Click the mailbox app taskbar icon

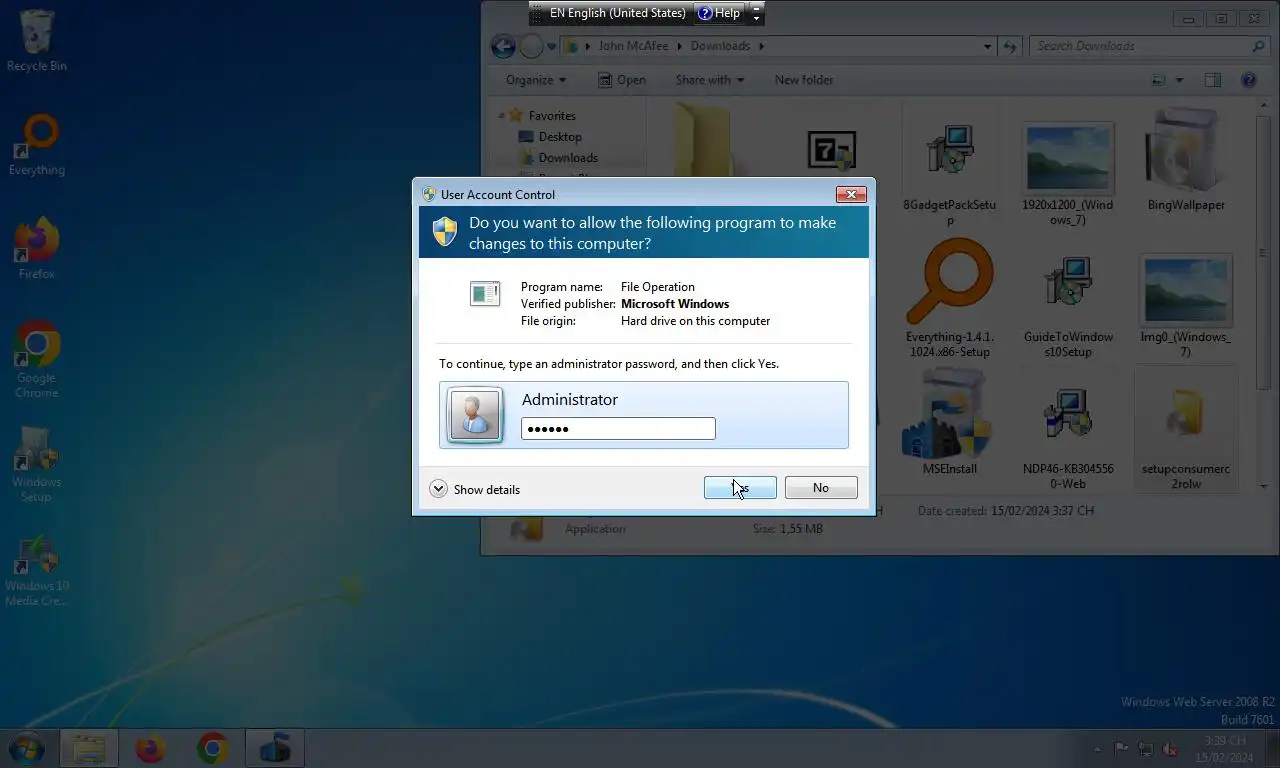[274, 748]
